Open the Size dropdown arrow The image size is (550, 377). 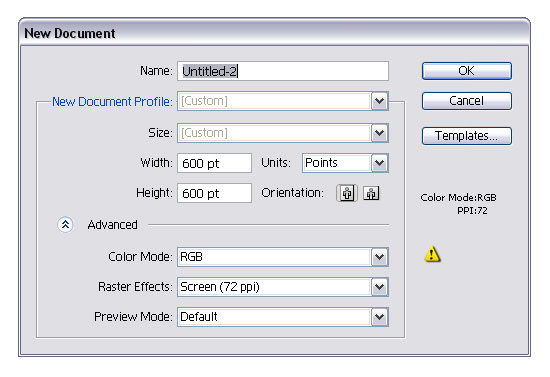(380, 133)
